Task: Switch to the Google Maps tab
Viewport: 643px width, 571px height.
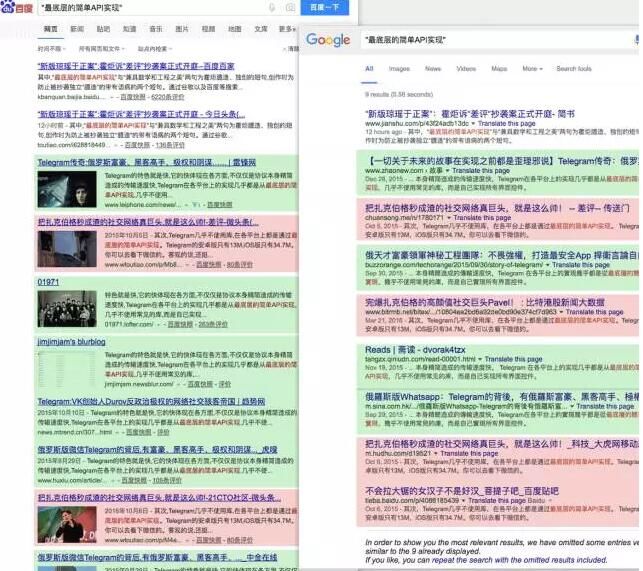Action: pos(499,69)
